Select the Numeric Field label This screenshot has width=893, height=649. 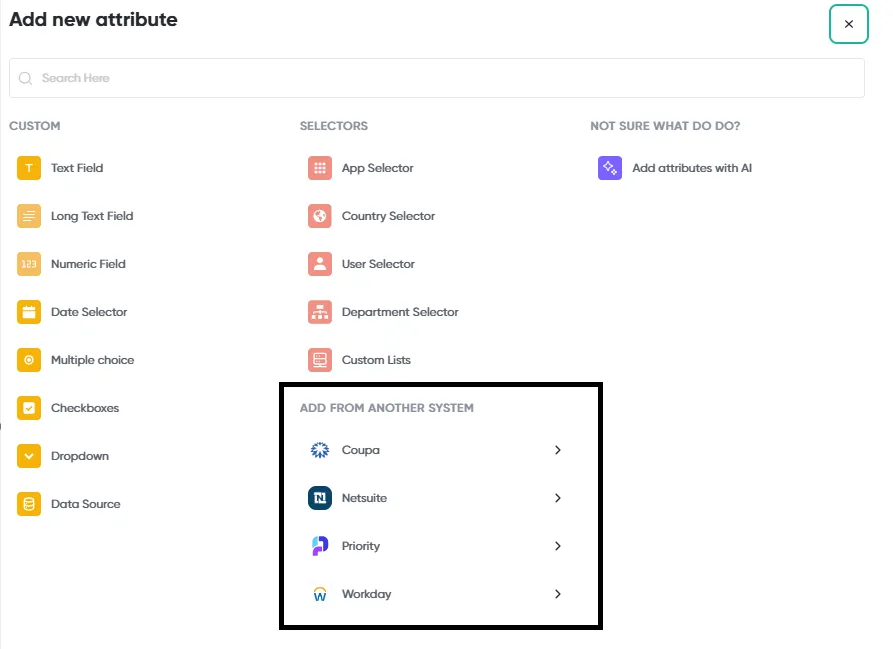tap(88, 264)
